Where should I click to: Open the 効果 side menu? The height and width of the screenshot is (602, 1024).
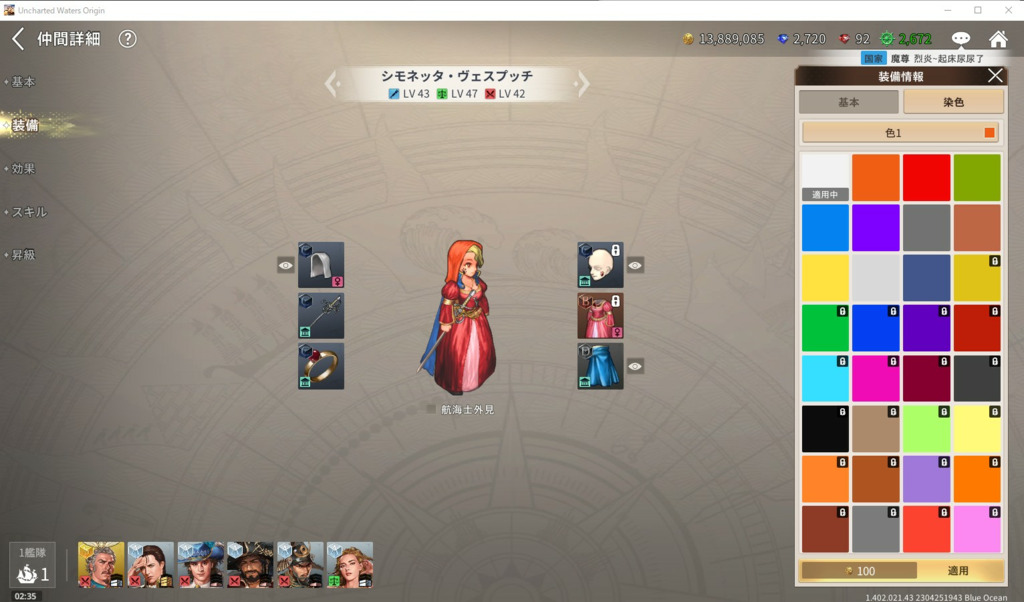[x=22, y=168]
